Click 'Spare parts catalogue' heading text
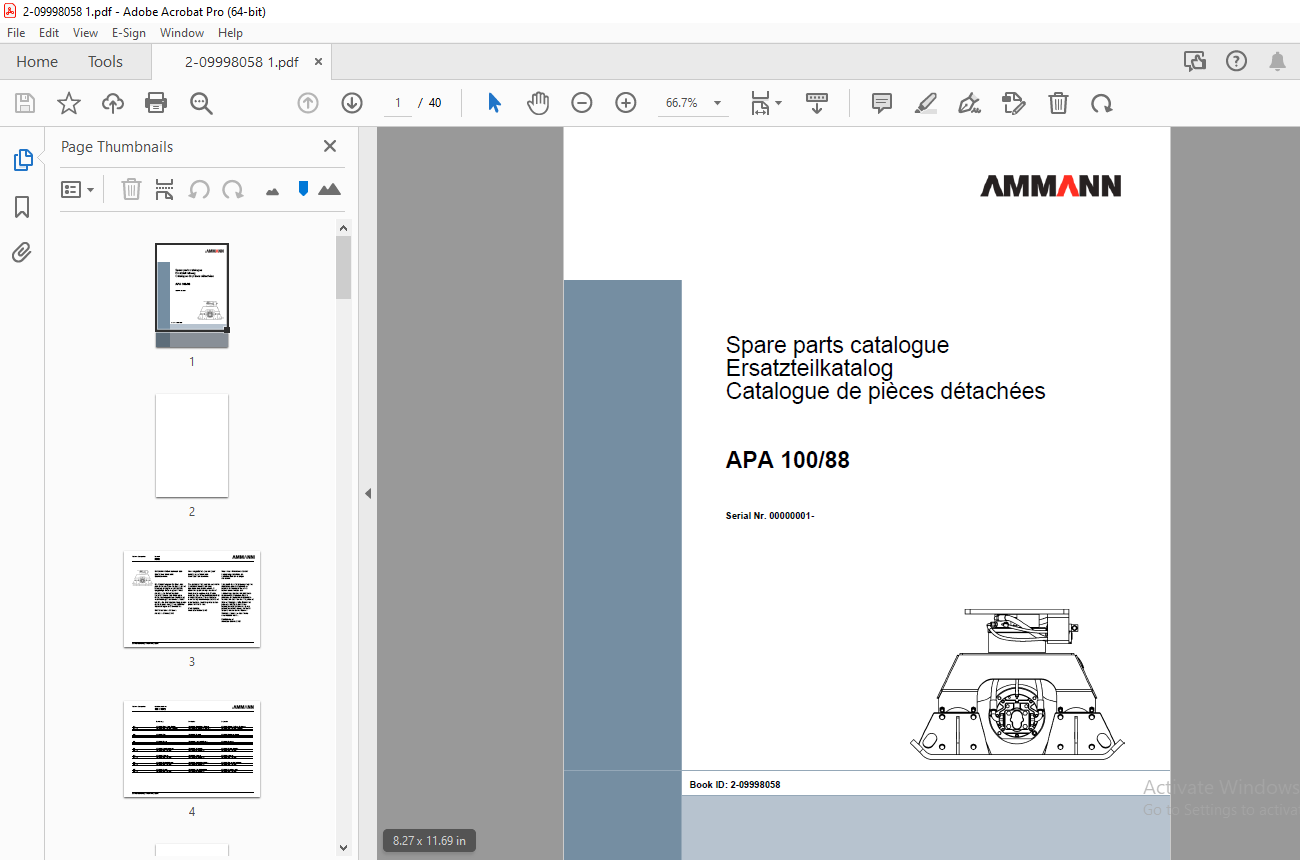This screenshot has height=860, width=1300. pyautogui.click(x=837, y=345)
